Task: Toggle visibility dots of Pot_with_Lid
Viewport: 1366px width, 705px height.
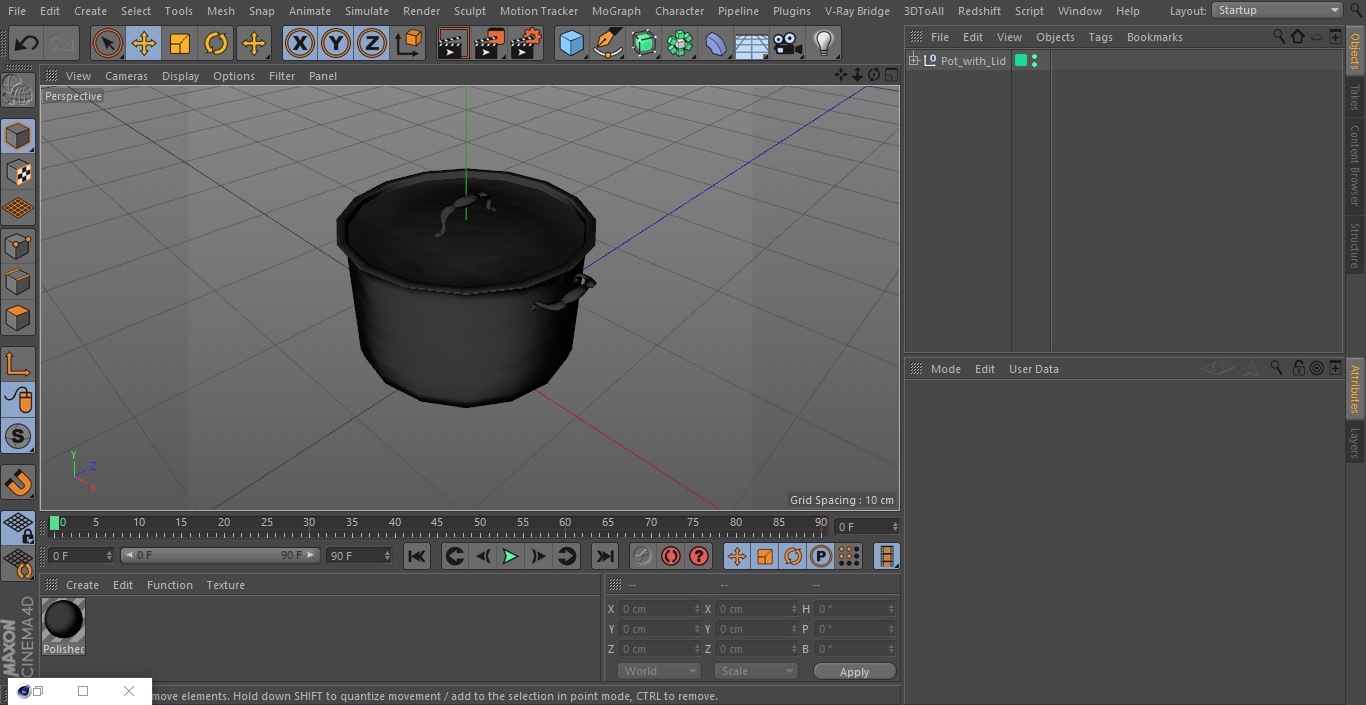Action: point(1034,61)
